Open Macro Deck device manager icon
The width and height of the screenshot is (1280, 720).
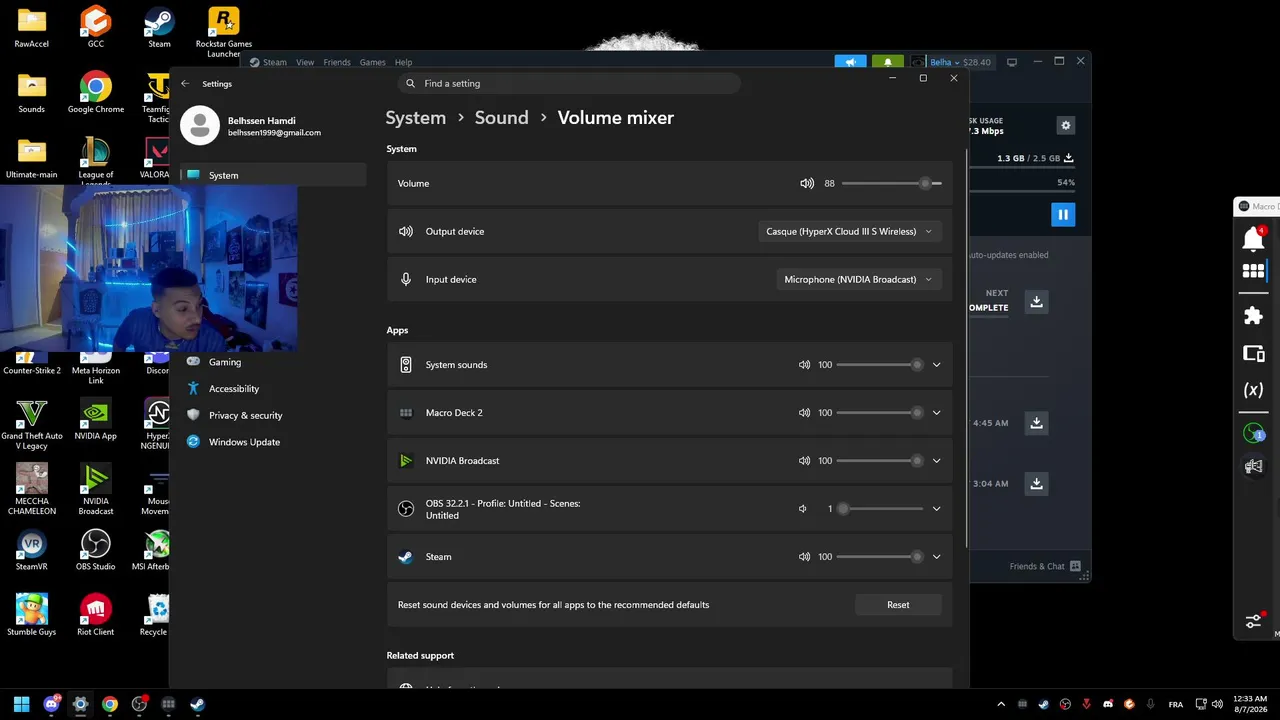click(x=1253, y=353)
